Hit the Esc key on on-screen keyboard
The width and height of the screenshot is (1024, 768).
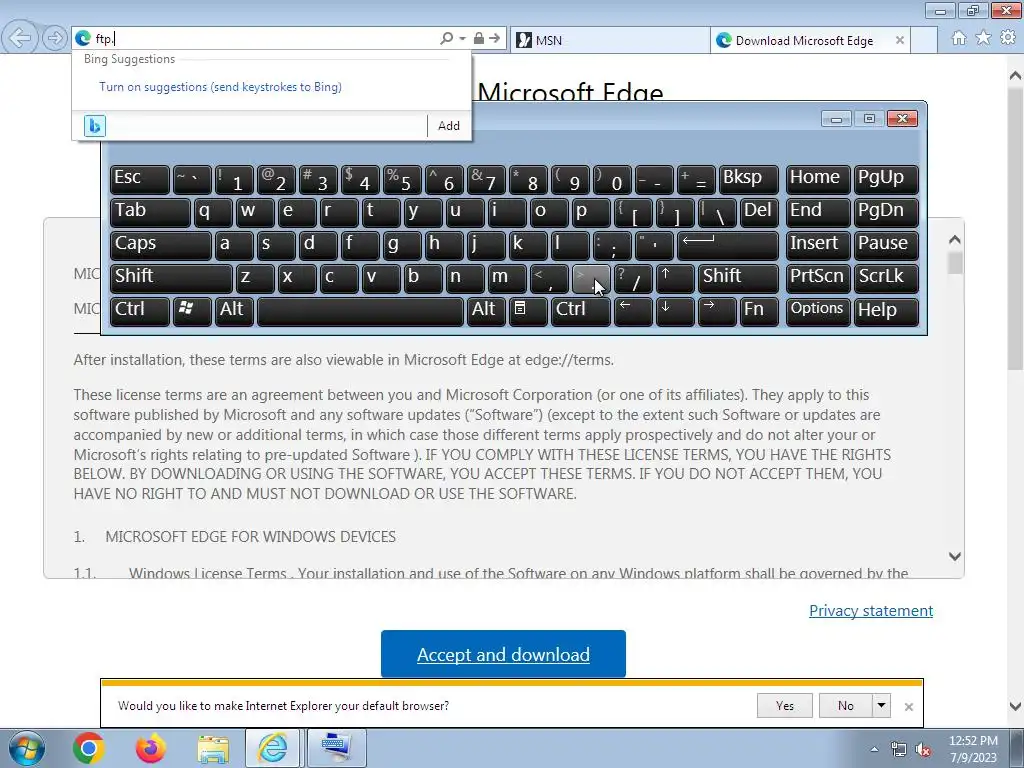140,179
